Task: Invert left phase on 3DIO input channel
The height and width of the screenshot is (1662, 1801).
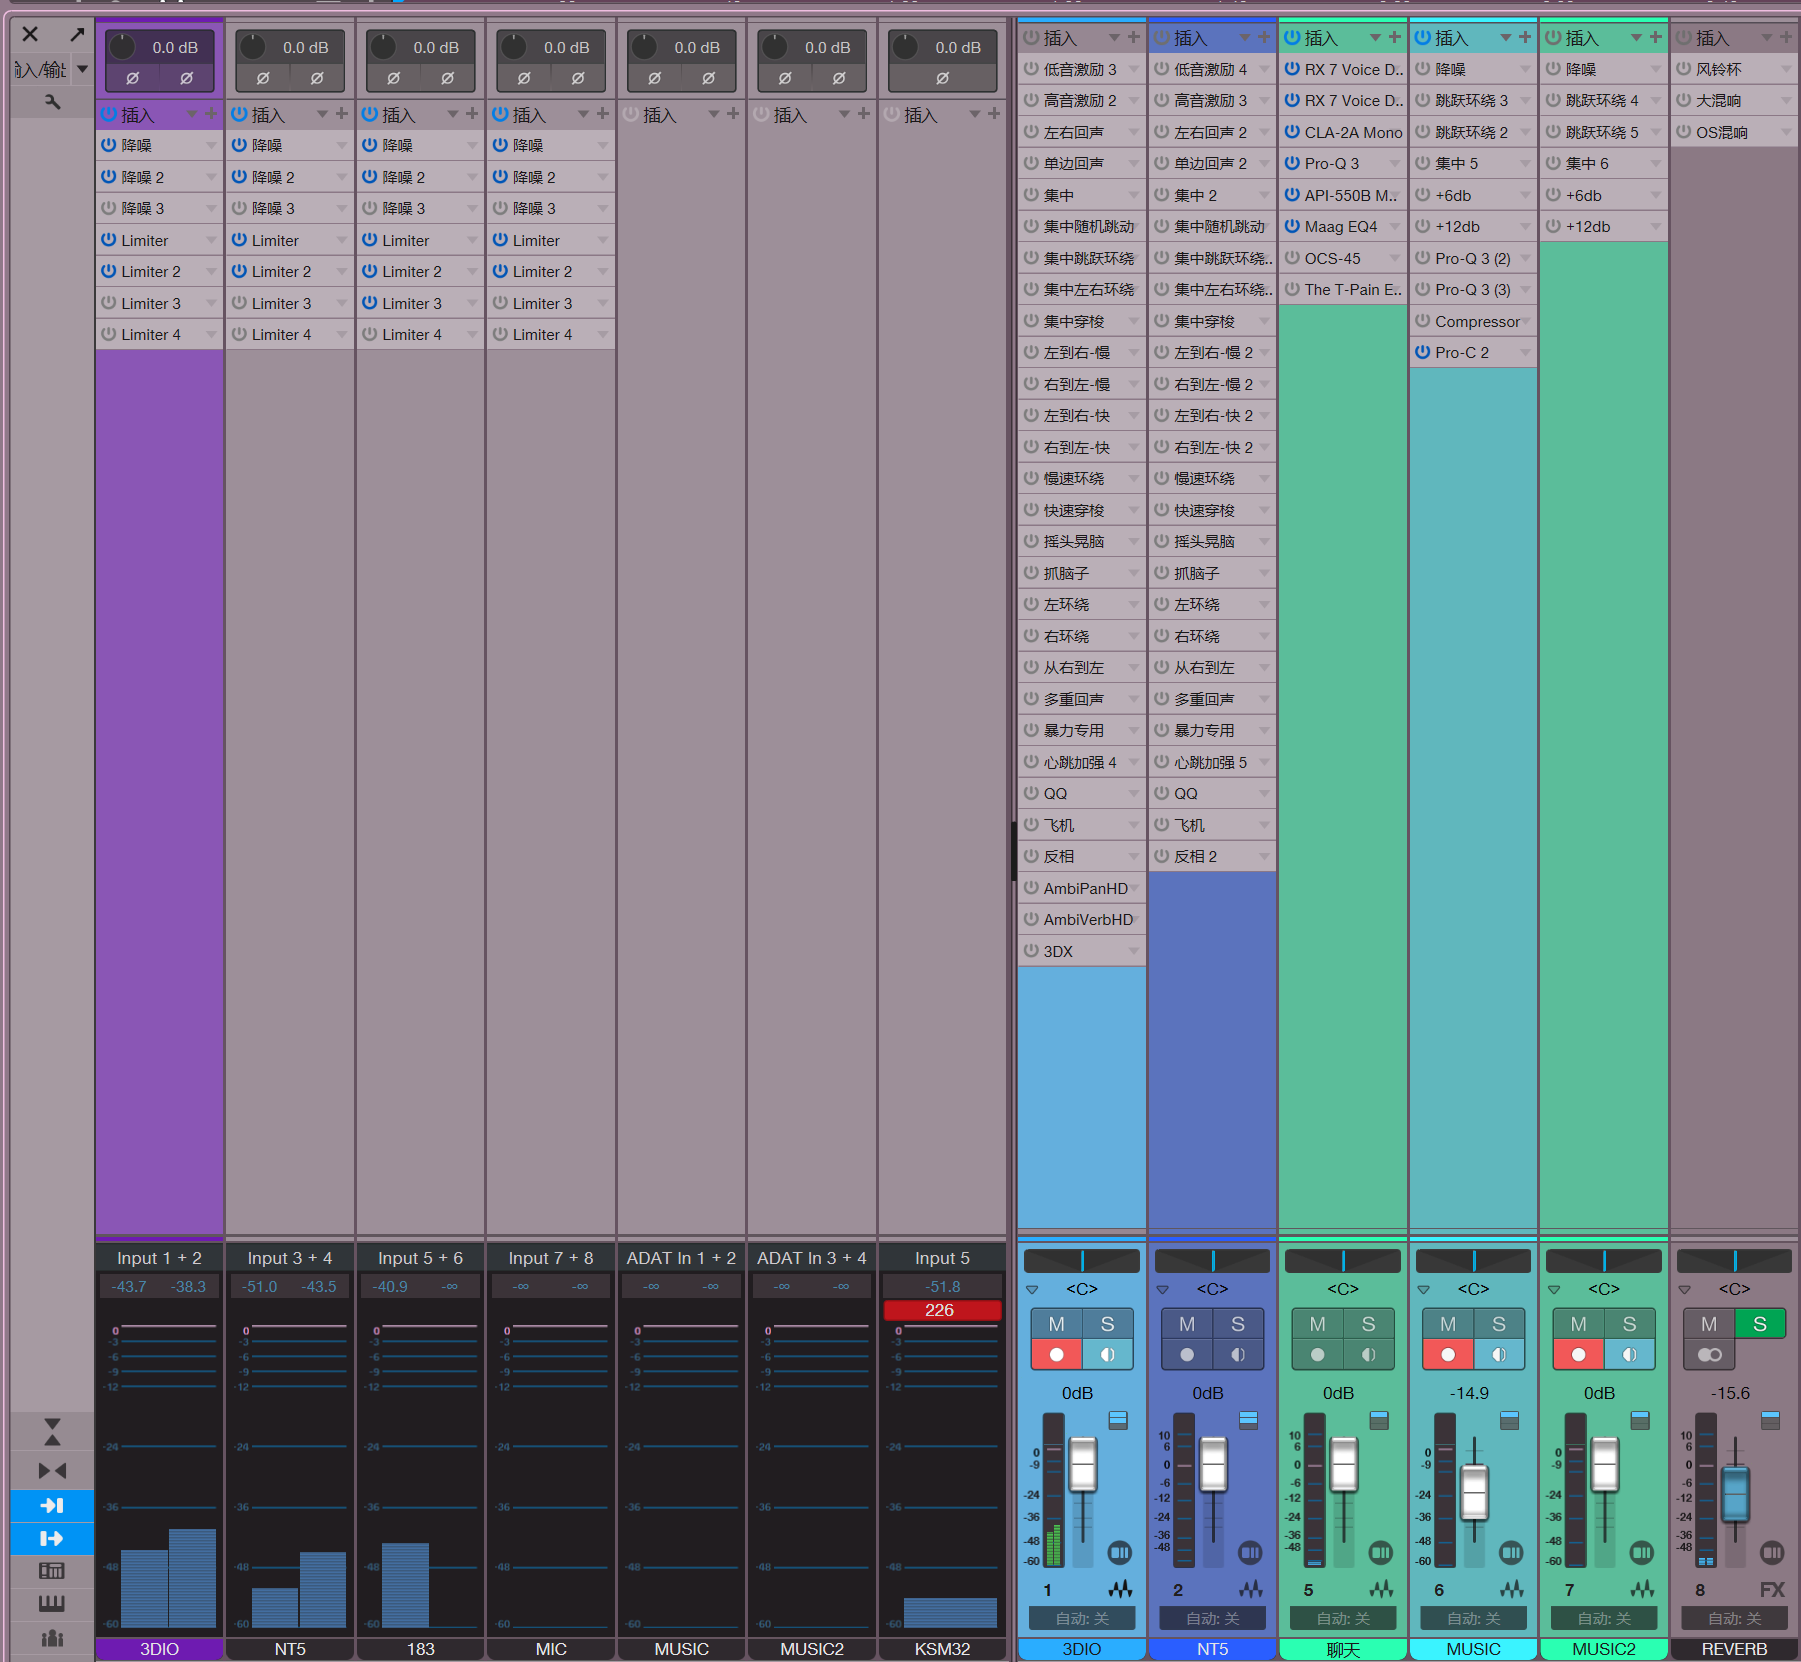Action: point(132,78)
